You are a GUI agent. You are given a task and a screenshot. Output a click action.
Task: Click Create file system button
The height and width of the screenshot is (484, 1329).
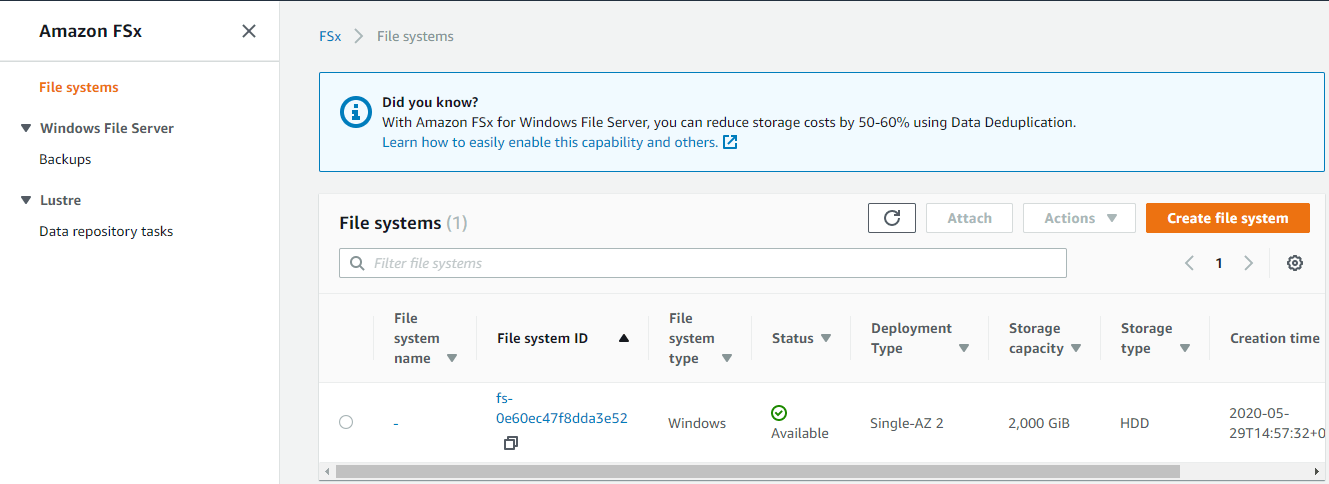tap(1228, 218)
